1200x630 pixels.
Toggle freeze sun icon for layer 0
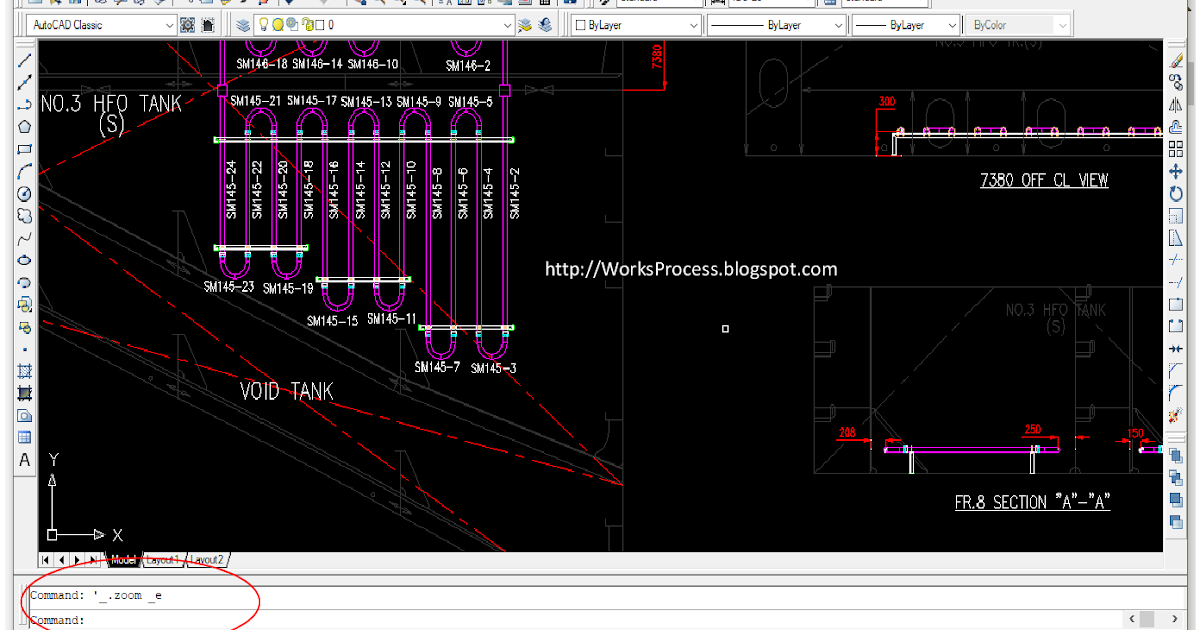pos(278,25)
